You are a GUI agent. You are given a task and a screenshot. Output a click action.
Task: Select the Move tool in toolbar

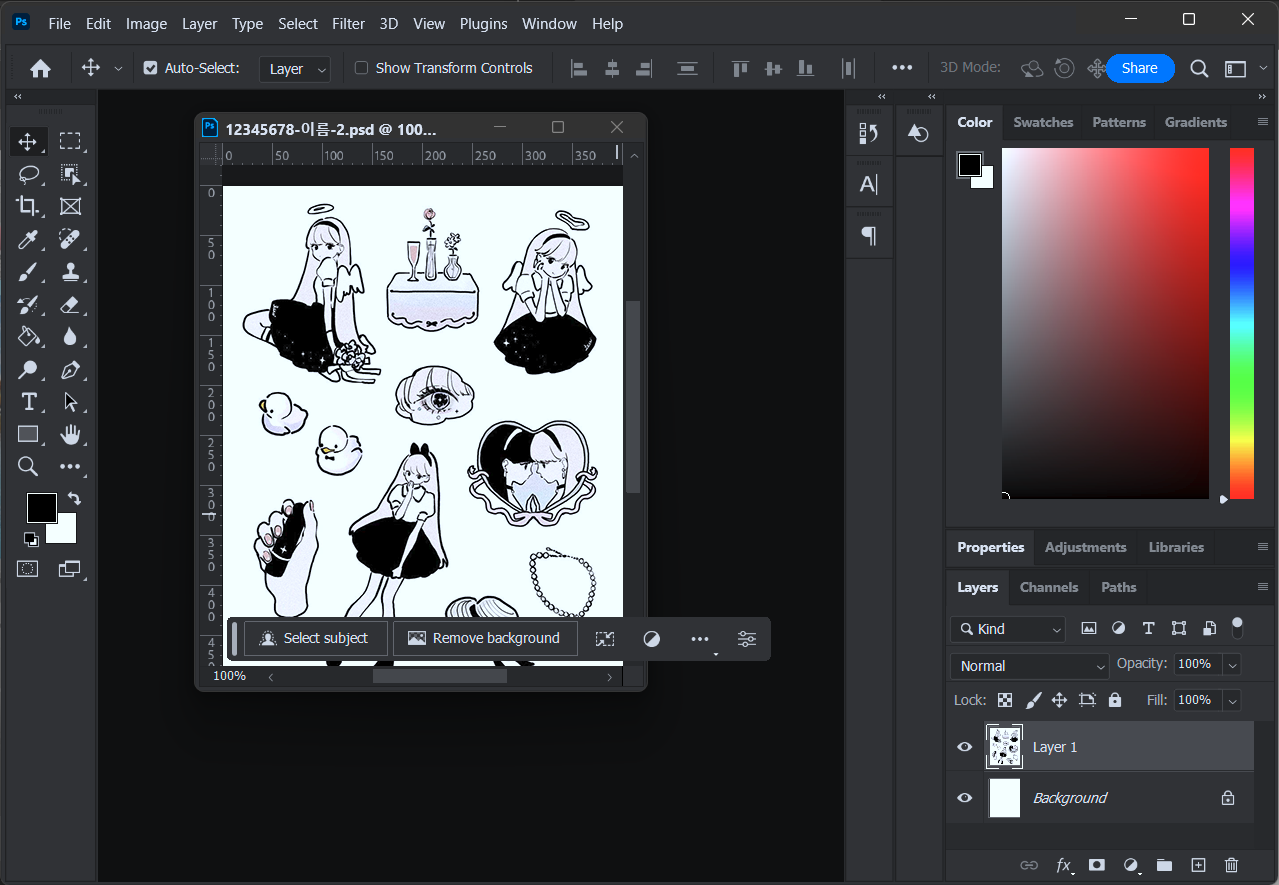click(28, 141)
